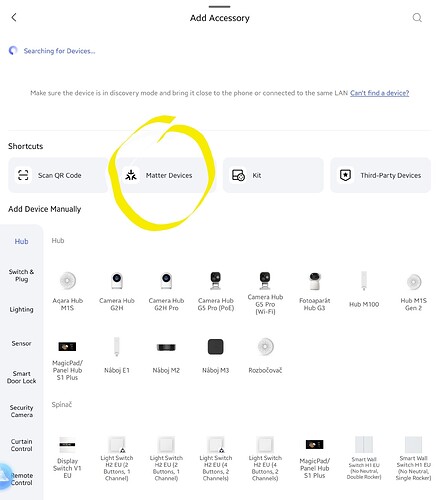Image resolution: width=439 pixels, height=500 pixels.
Task: Choose the Náboj M3 device
Action: click(x=216, y=355)
